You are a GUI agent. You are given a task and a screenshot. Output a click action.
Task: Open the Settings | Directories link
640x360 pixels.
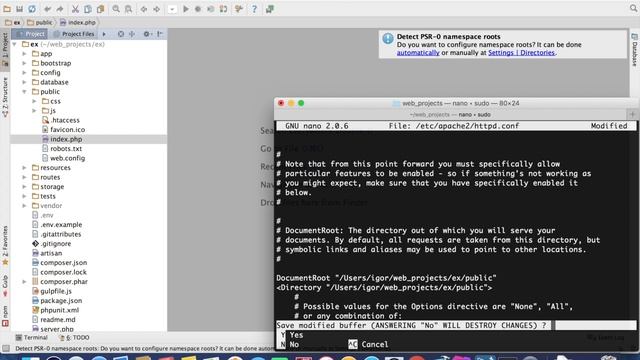521,53
